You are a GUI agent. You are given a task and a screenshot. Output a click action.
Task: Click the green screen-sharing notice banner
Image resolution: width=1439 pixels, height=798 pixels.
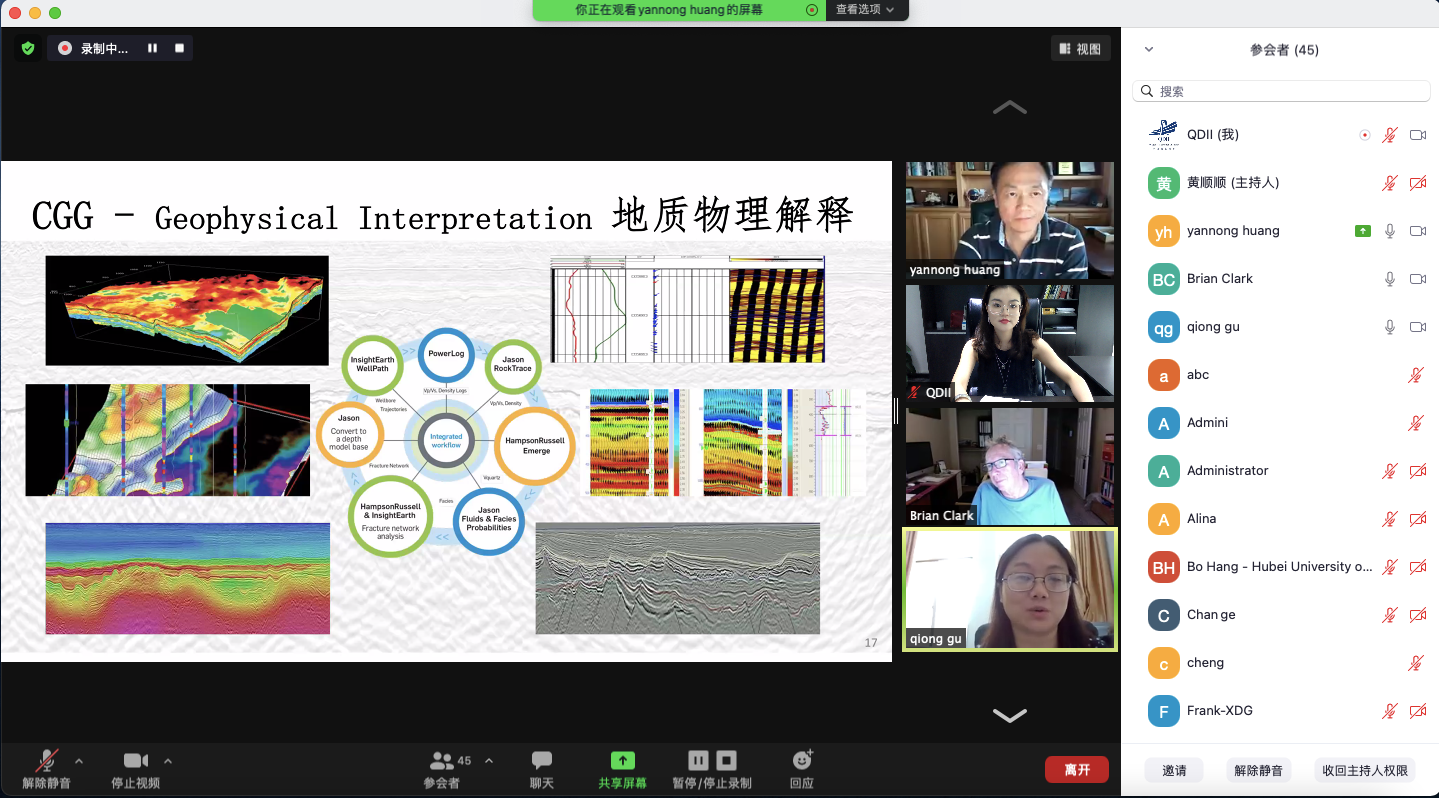(679, 10)
